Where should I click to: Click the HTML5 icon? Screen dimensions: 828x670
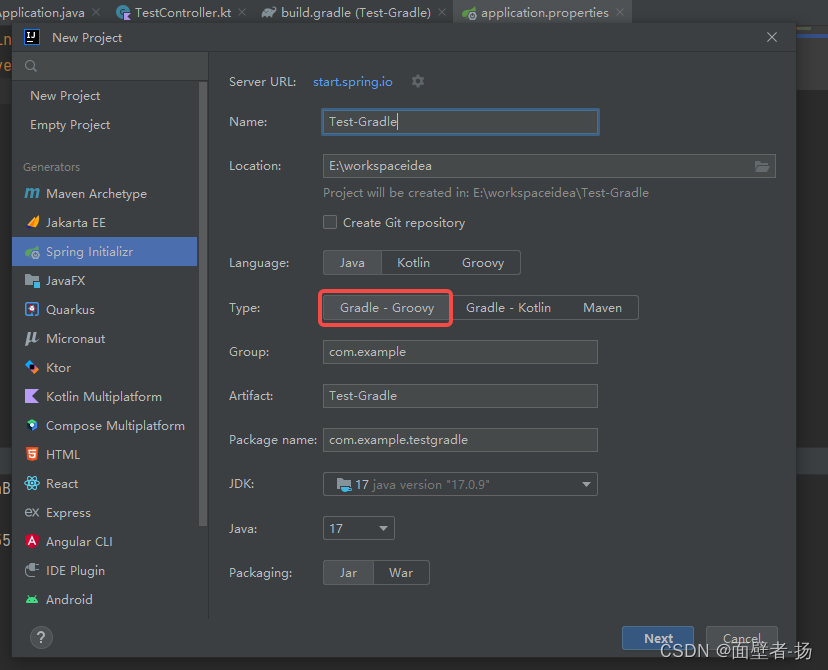click(32, 454)
